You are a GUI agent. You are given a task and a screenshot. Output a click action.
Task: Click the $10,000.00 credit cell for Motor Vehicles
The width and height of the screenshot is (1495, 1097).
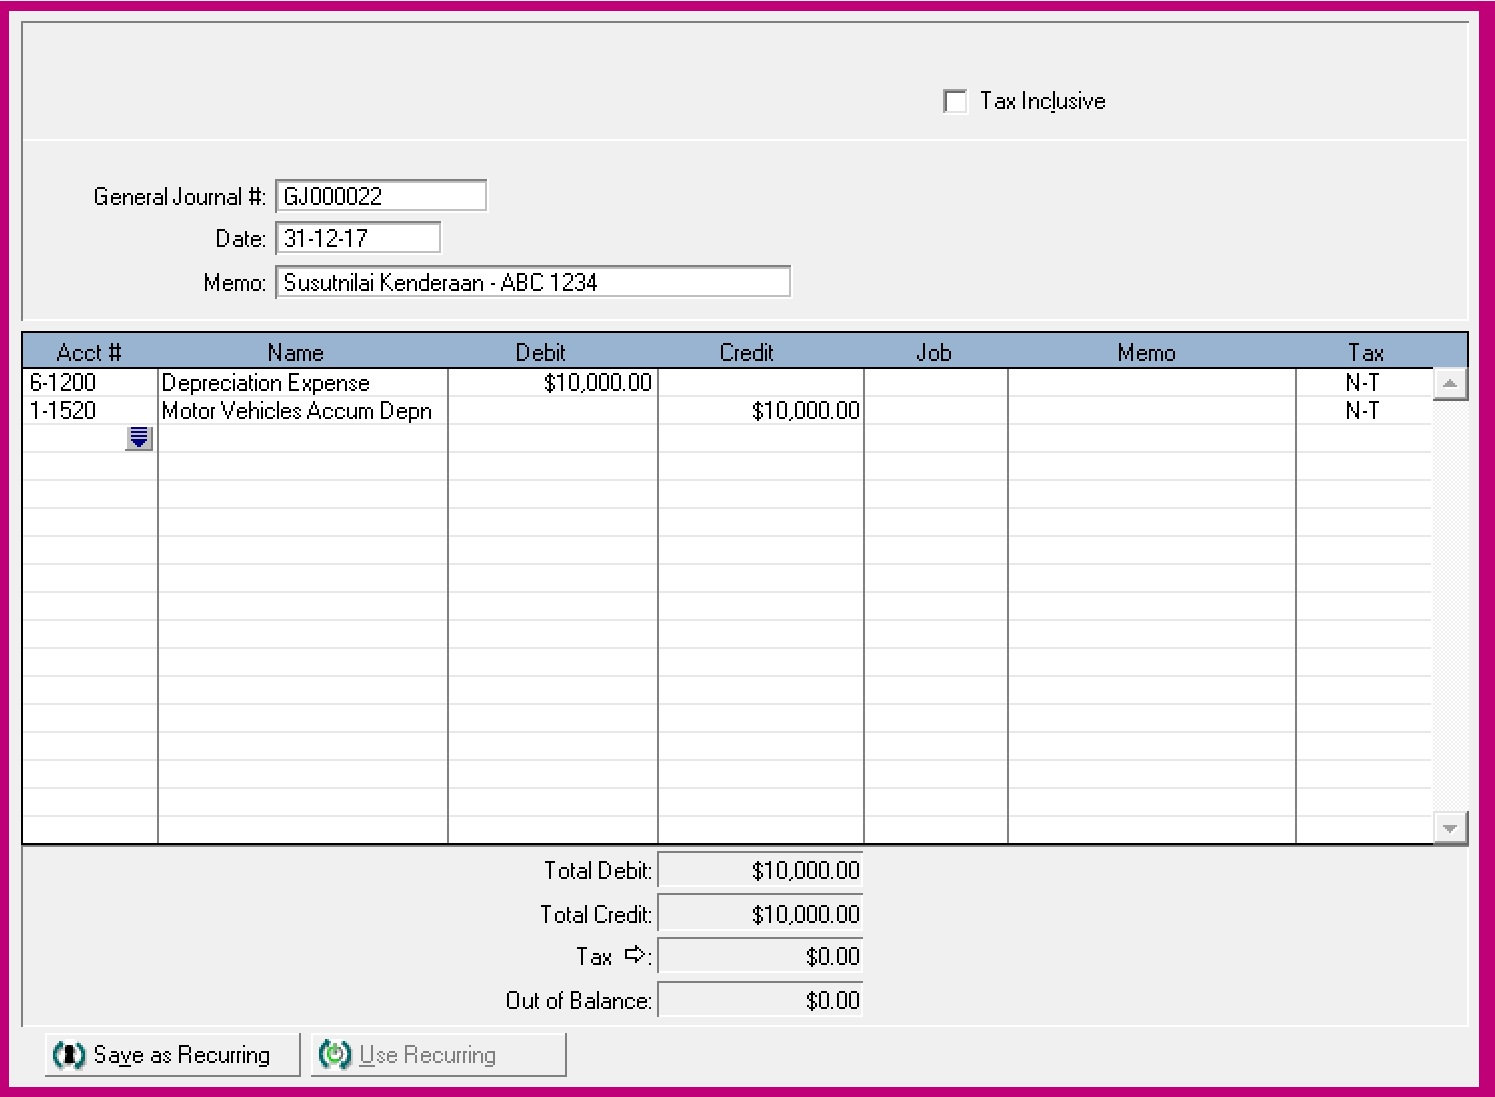[x=761, y=411]
